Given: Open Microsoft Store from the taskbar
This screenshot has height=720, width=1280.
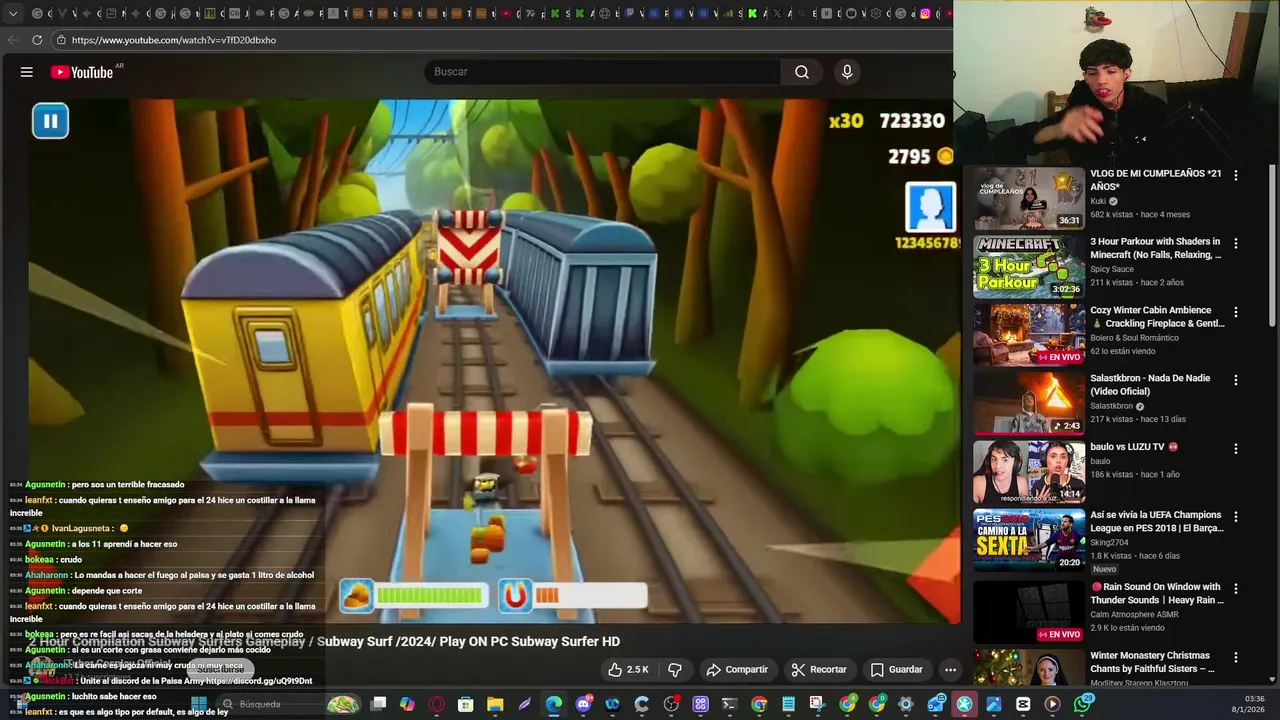Looking at the screenshot, I should tap(466, 704).
